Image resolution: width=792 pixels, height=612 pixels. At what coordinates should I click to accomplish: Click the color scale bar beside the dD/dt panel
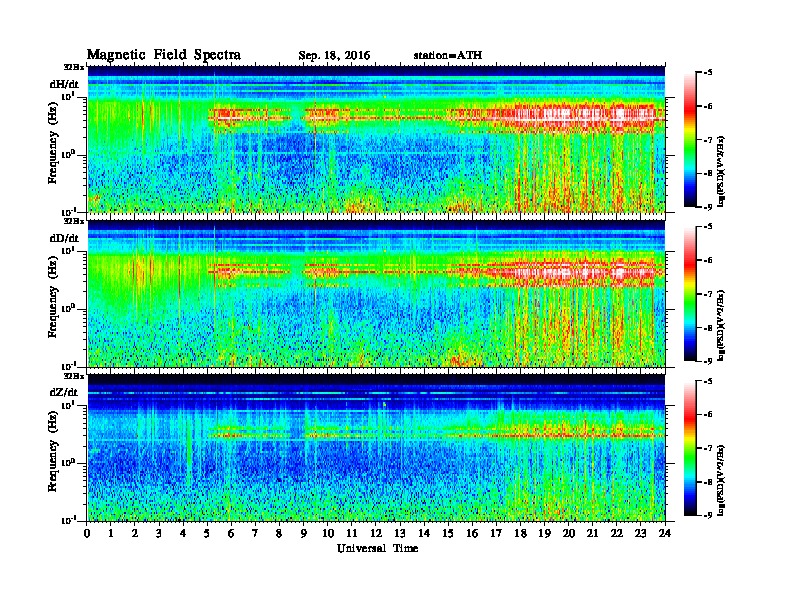click(690, 294)
